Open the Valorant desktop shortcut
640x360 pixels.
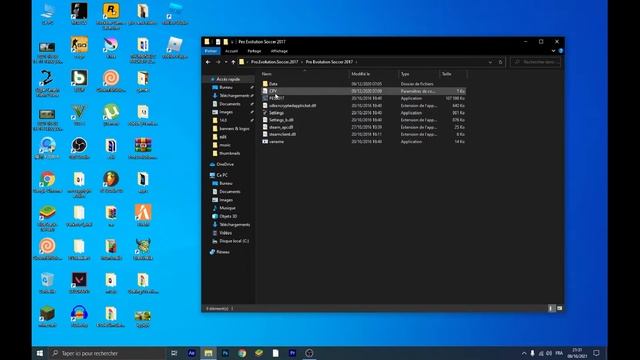pos(79,283)
